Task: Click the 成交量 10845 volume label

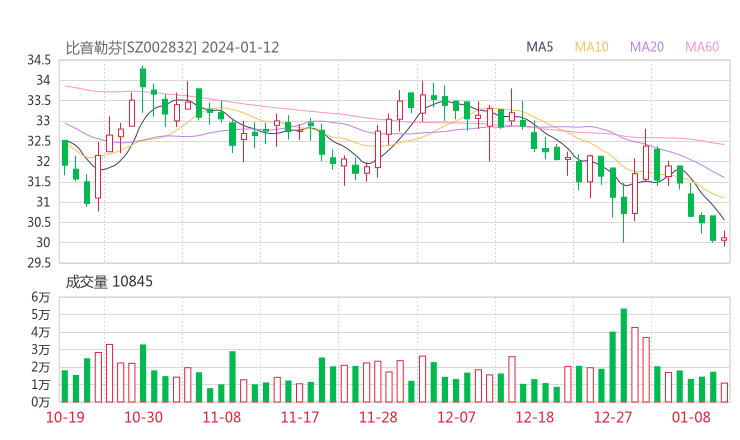Action: click(109, 281)
